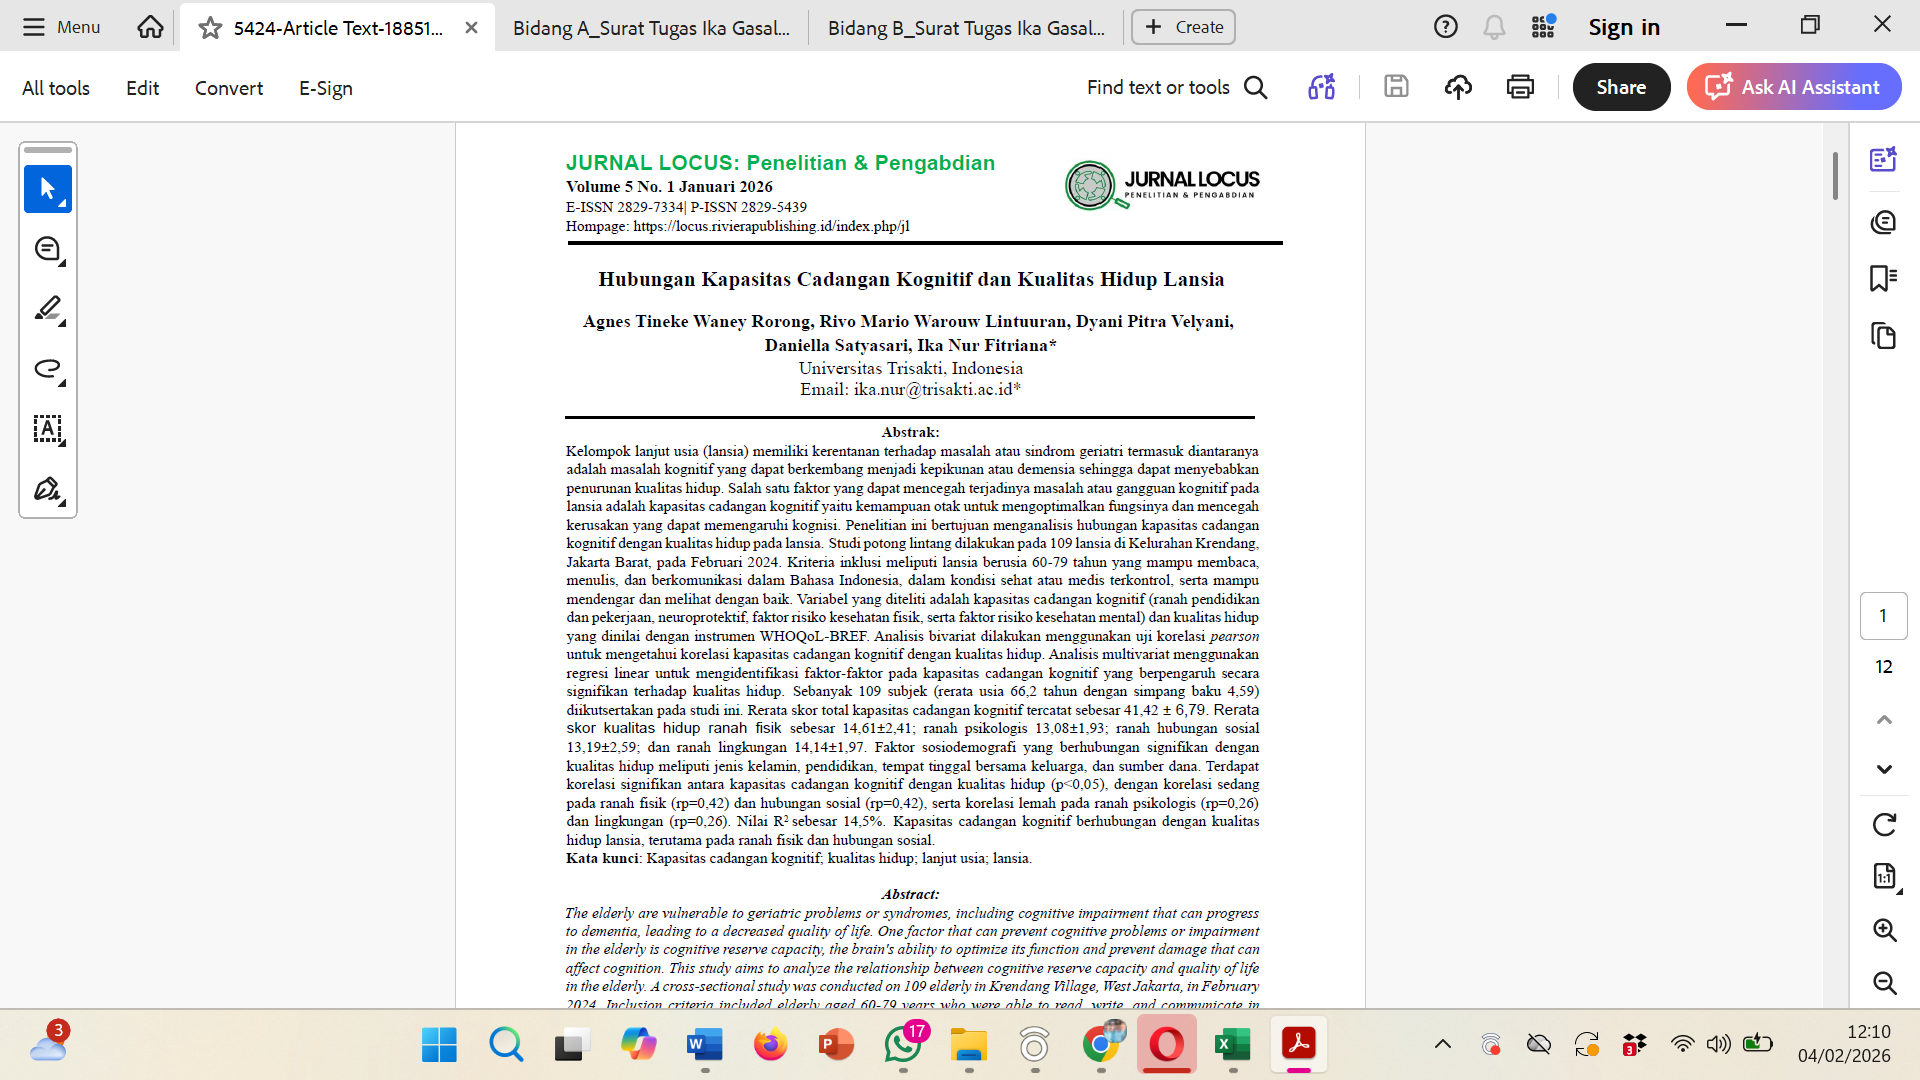Zoom in on the document
1920x1080 pixels.
1884,930
